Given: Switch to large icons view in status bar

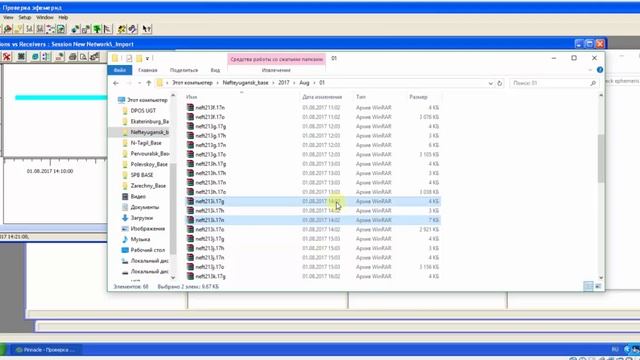Looking at the screenshot, I should pyautogui.click(x=598, y=286).
